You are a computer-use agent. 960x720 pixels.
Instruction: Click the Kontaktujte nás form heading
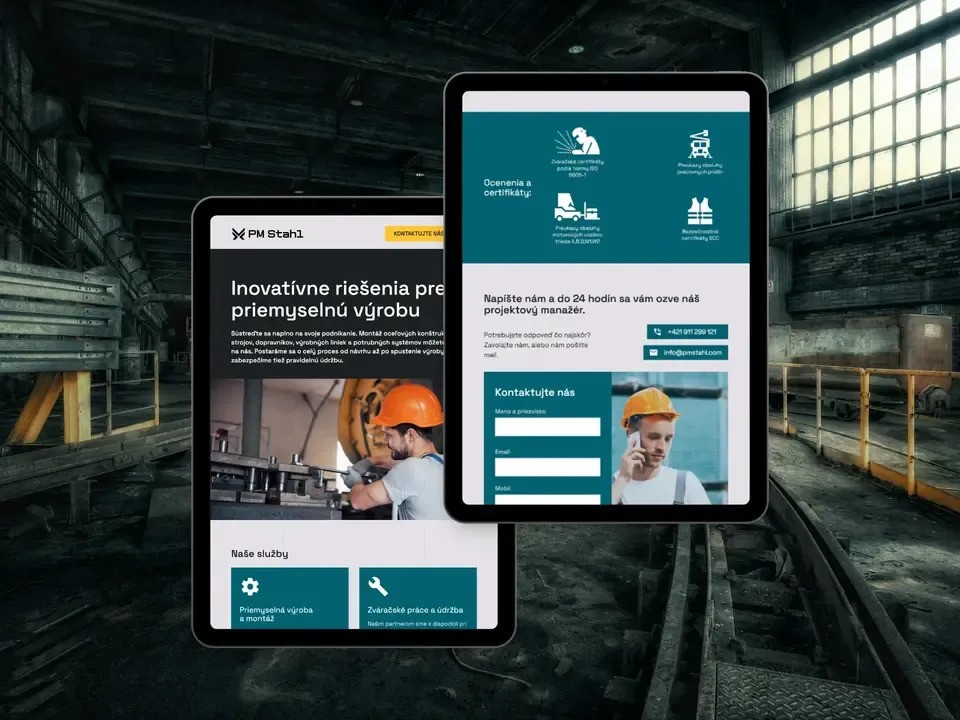534,392
